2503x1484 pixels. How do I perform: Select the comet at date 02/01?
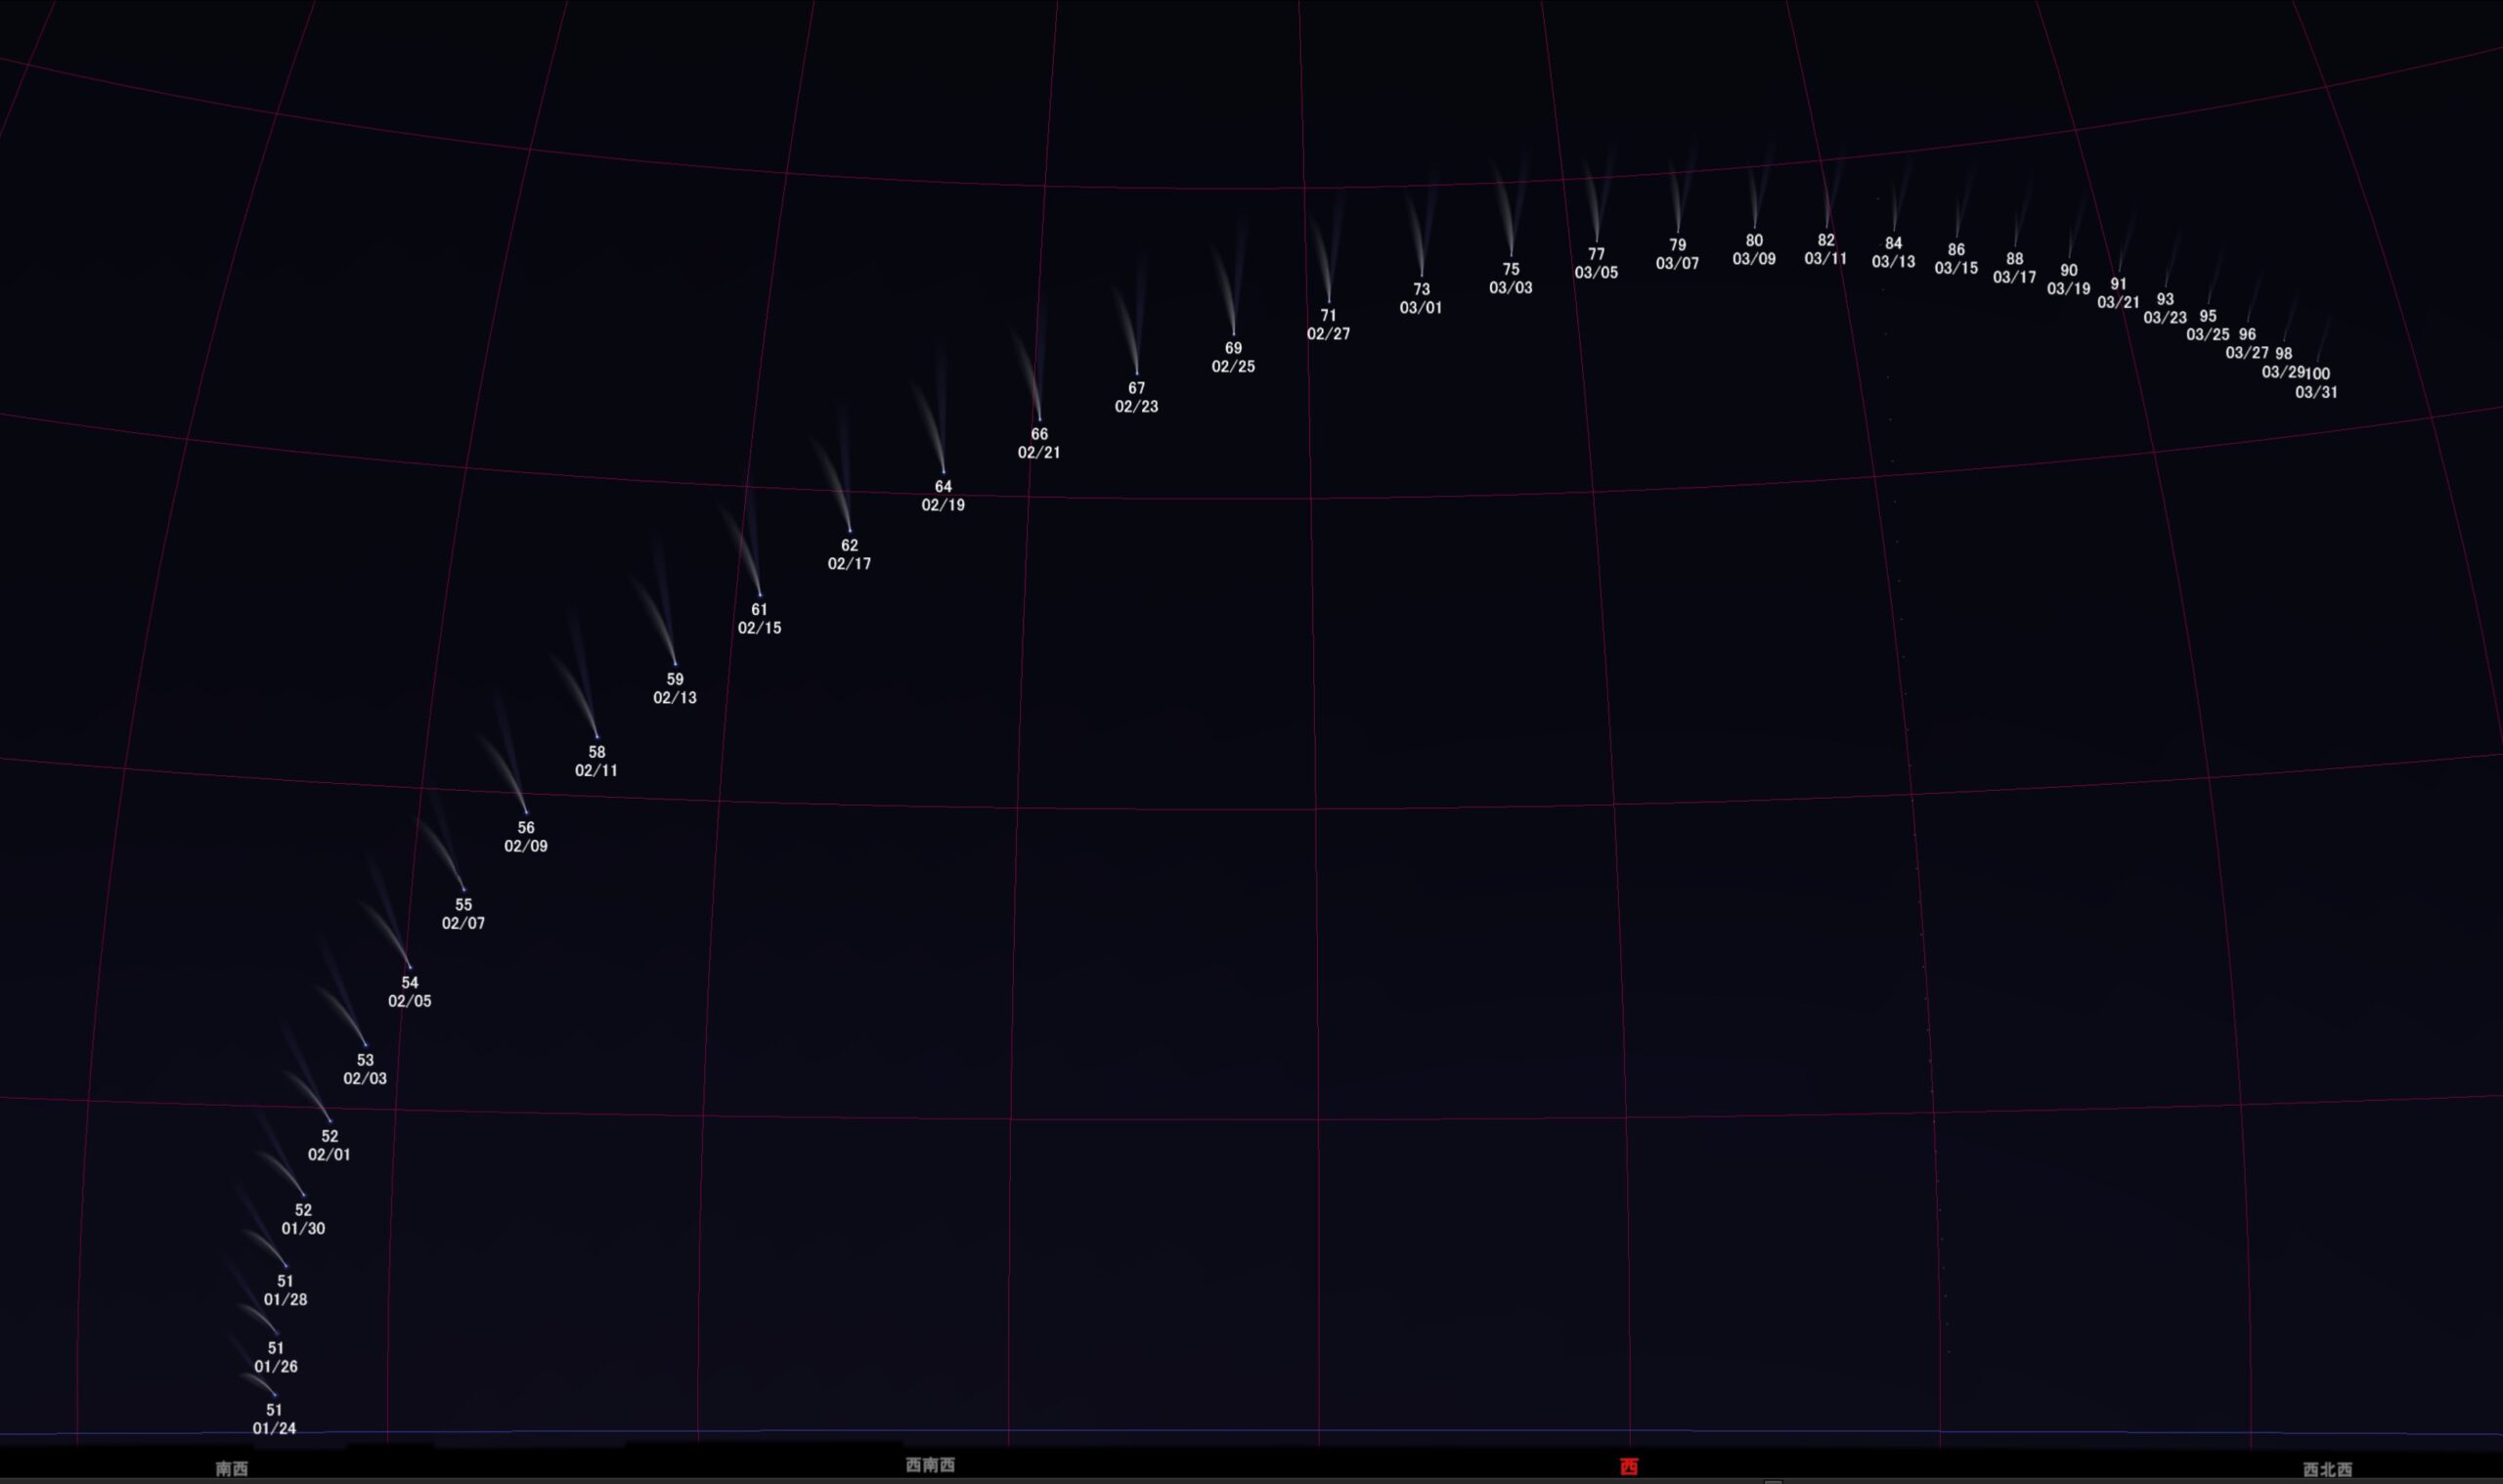click(x=330, y=1121)
